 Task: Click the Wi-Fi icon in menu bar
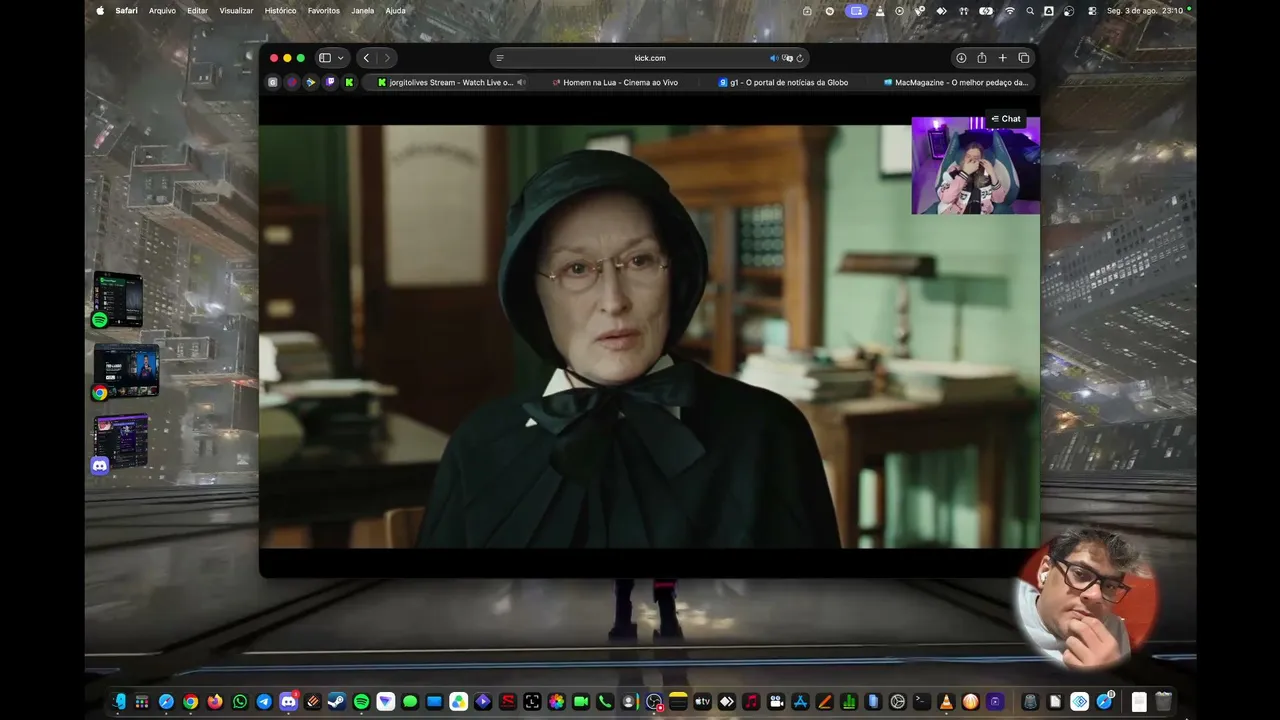tap(1010, 11)
